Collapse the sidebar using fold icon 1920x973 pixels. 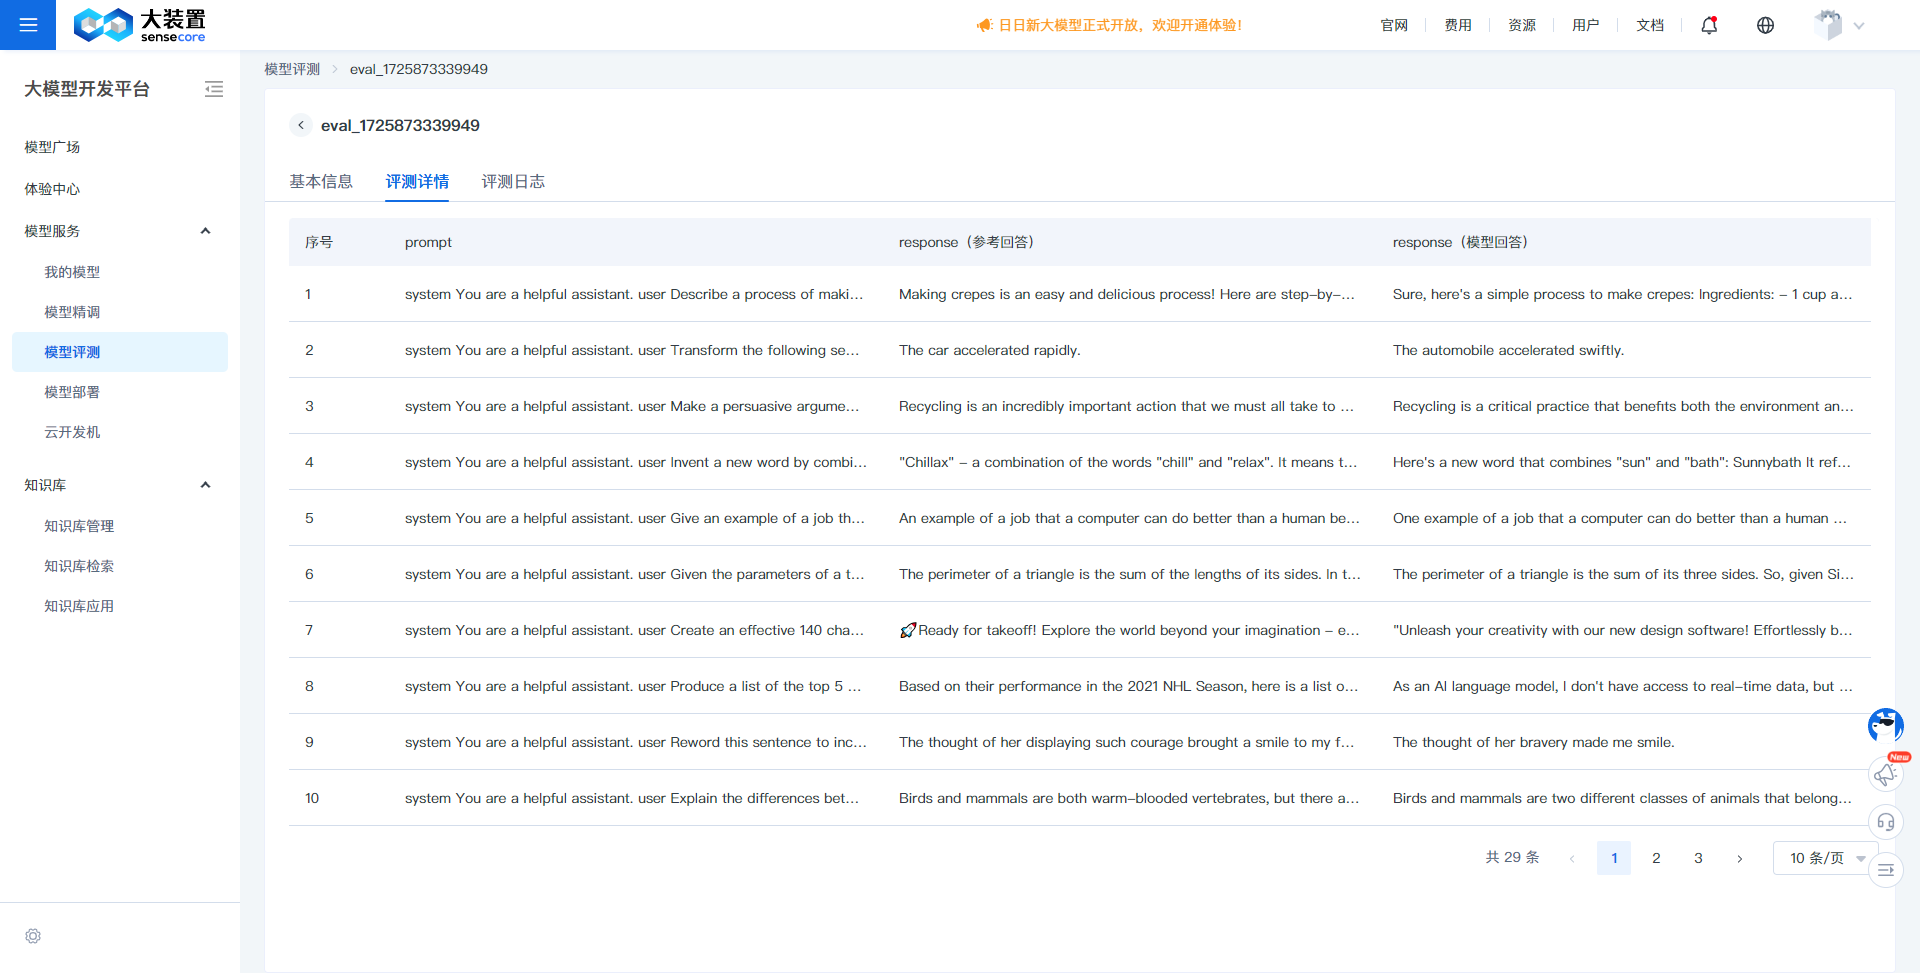coord(214,89)
